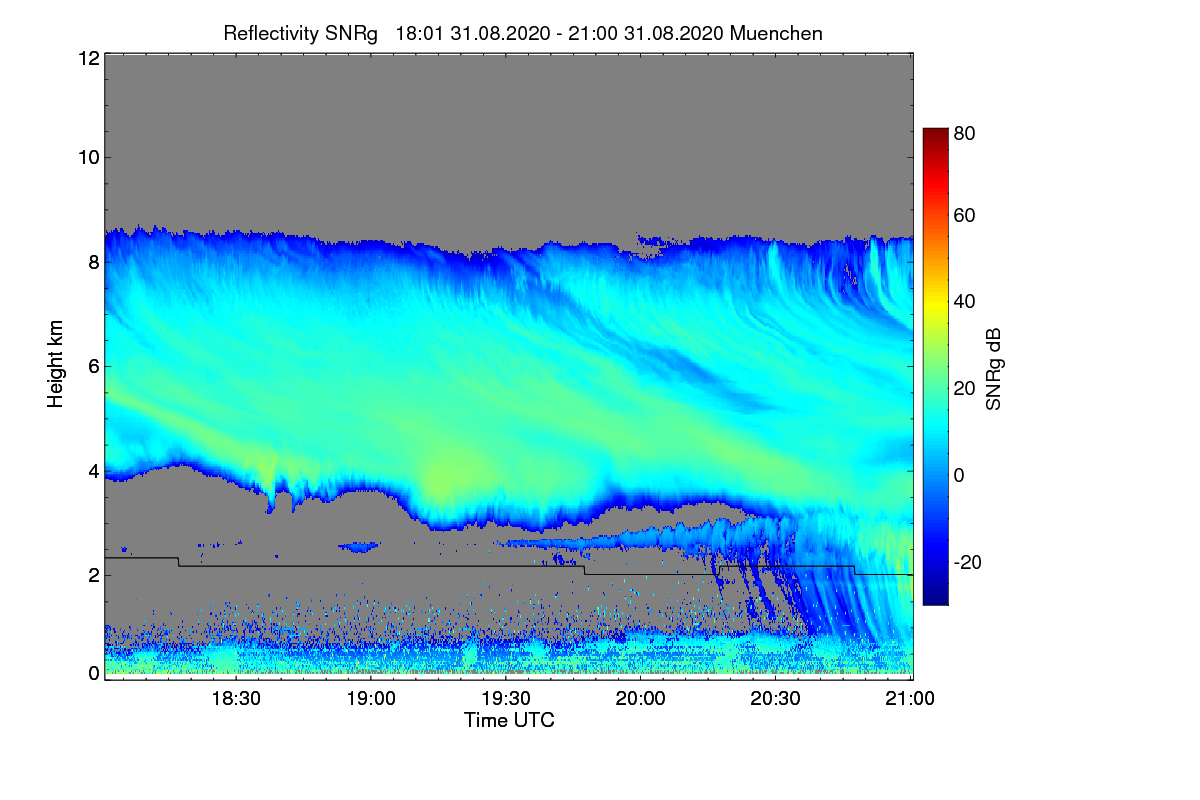This screenshot has width=1200, height=800.
Task: Click the 'Time UTC' axis label
Action: point(509,720)
